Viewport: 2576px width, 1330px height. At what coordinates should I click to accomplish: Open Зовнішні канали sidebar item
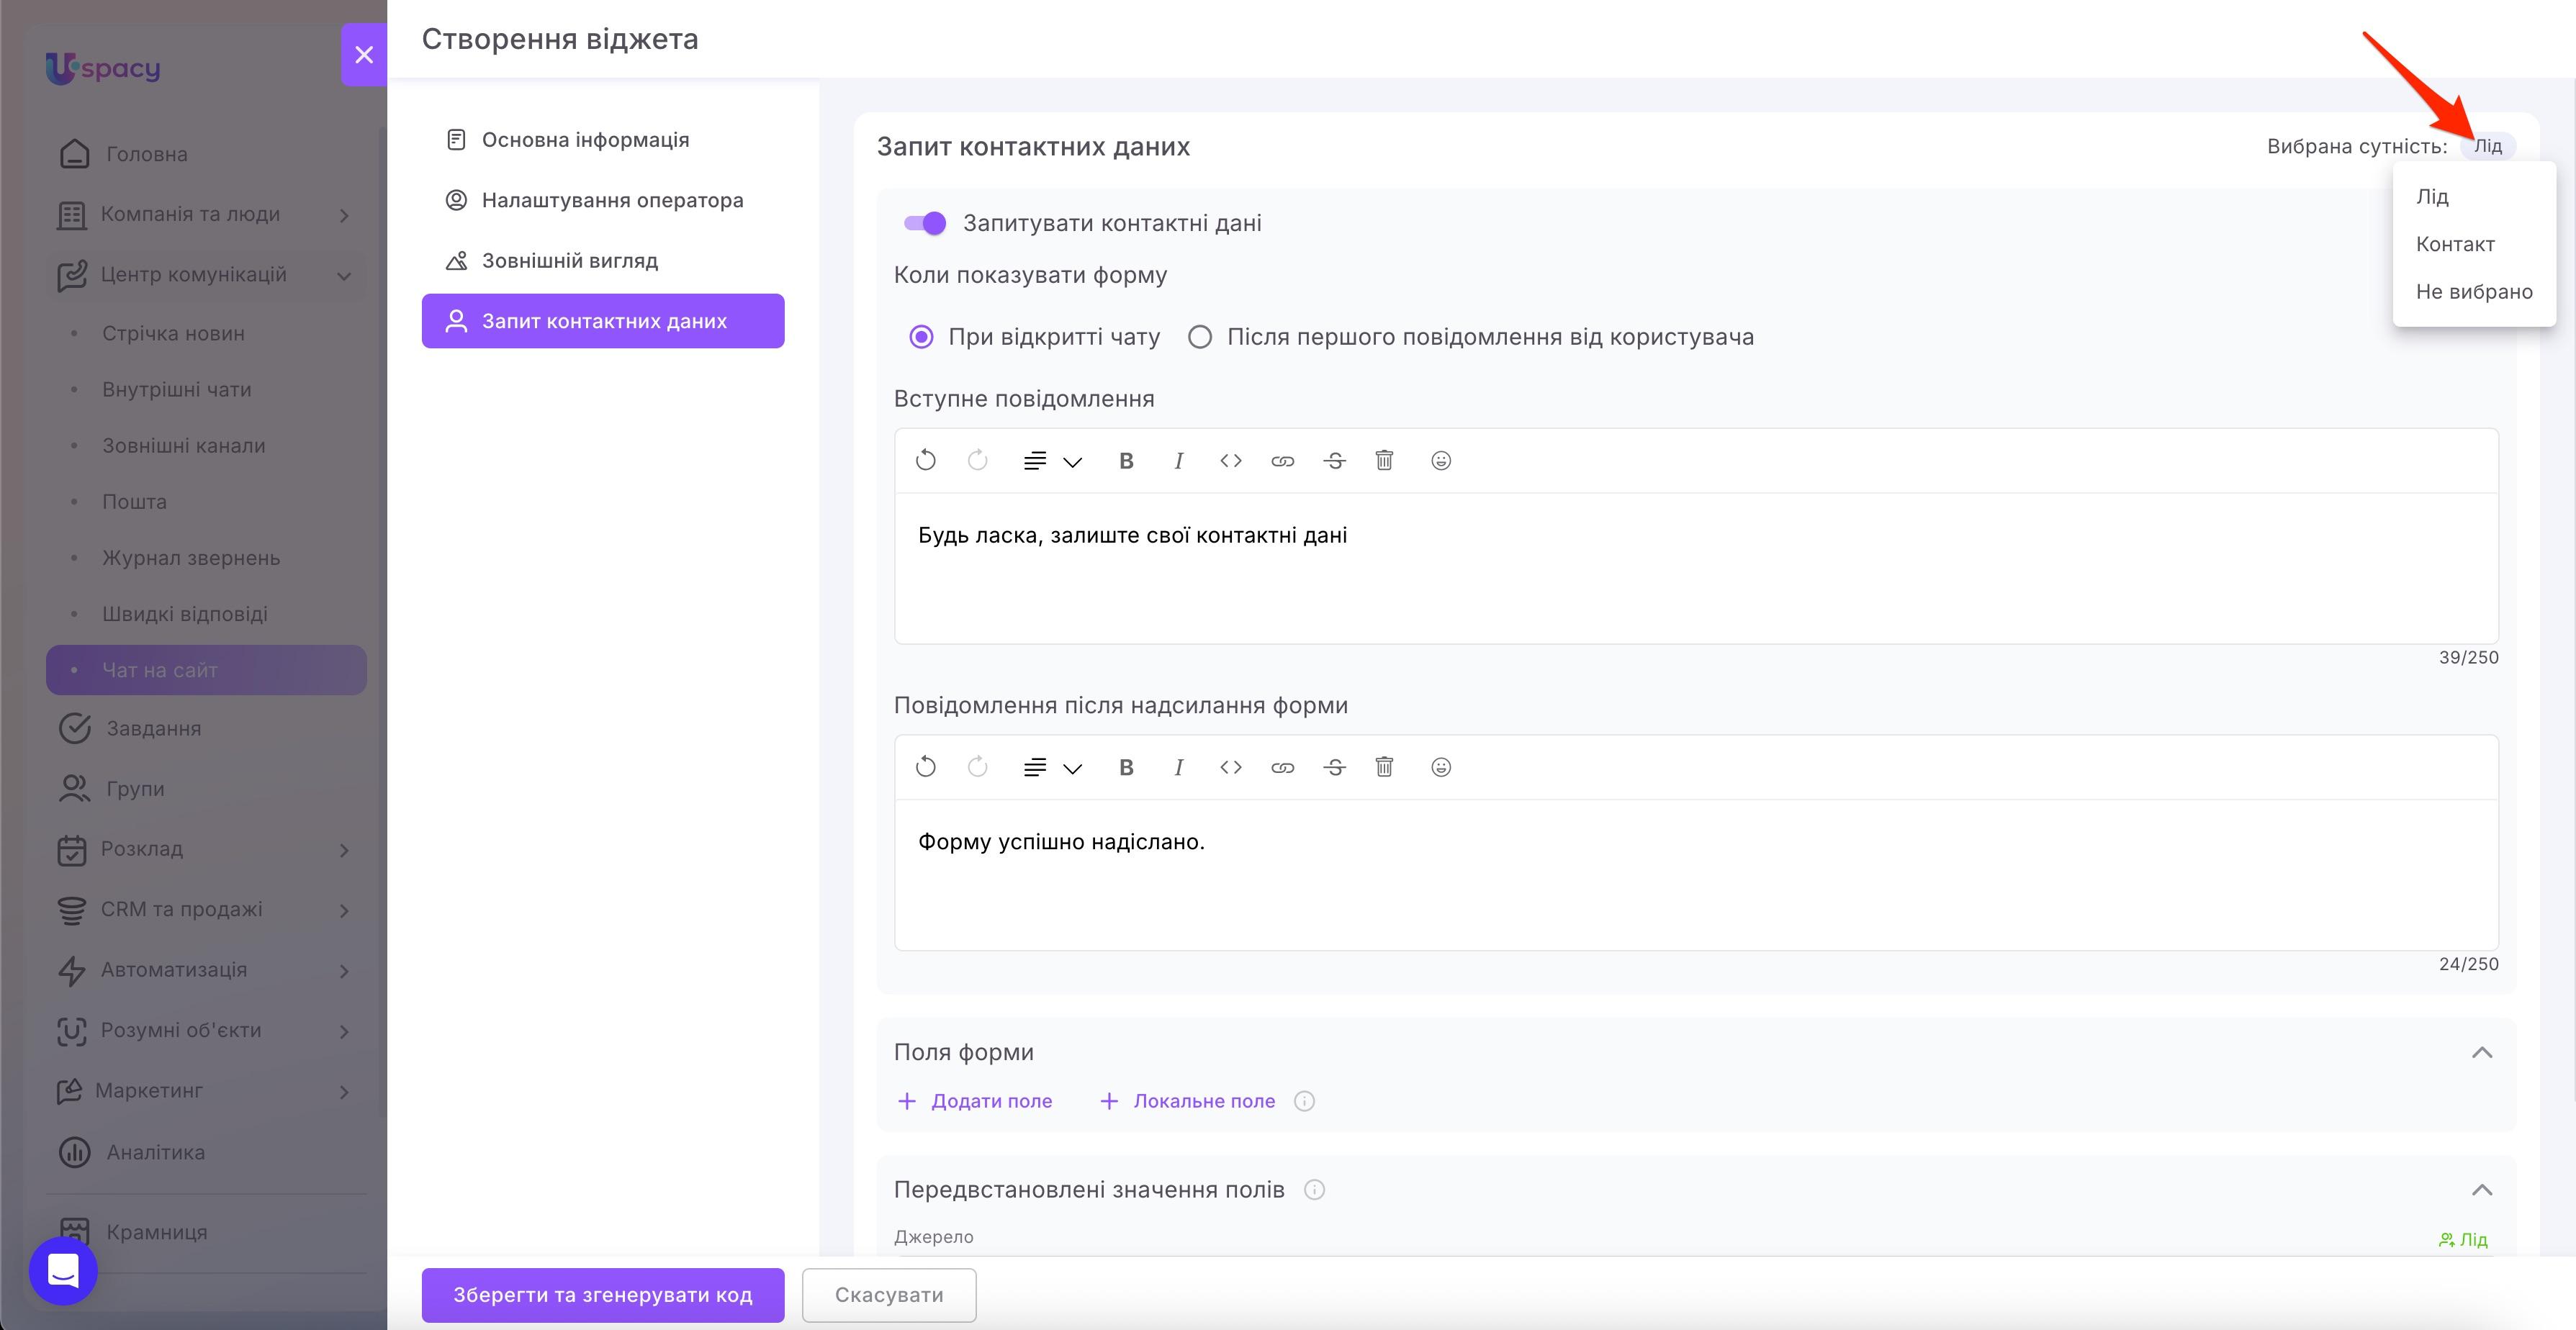(x=206, y=446)
